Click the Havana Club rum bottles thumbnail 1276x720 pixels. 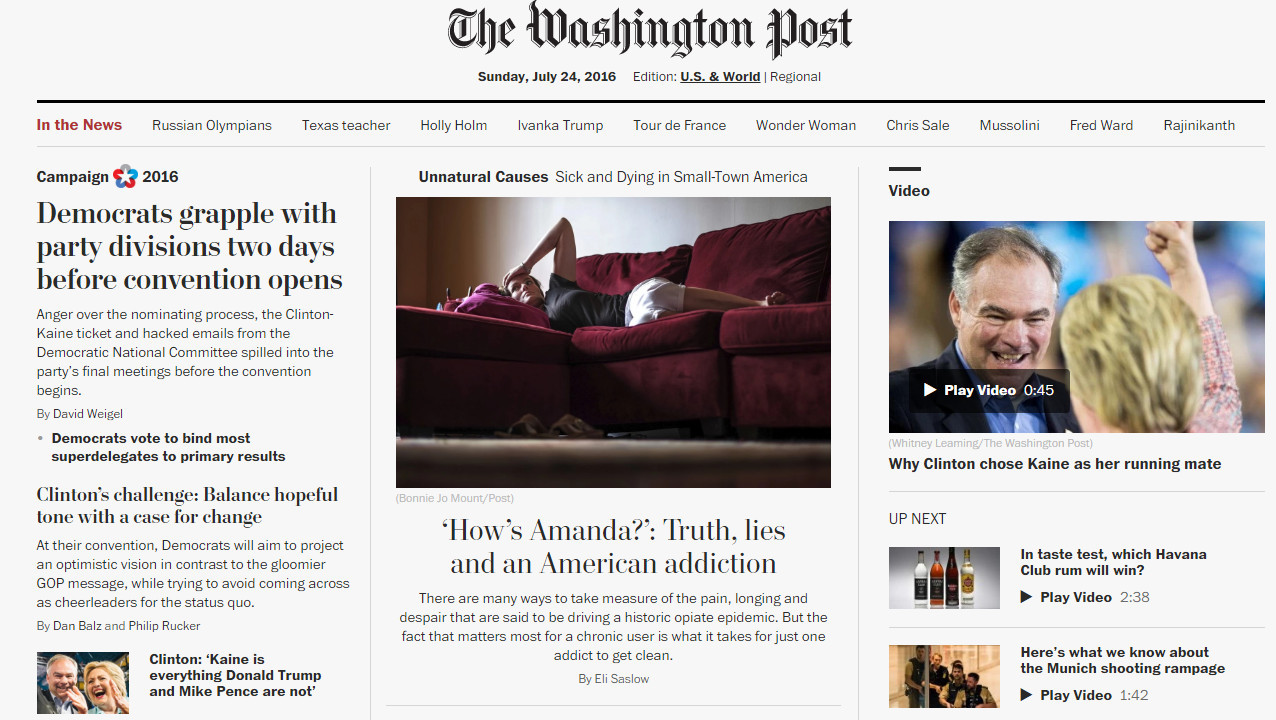(x=944, y=578)
